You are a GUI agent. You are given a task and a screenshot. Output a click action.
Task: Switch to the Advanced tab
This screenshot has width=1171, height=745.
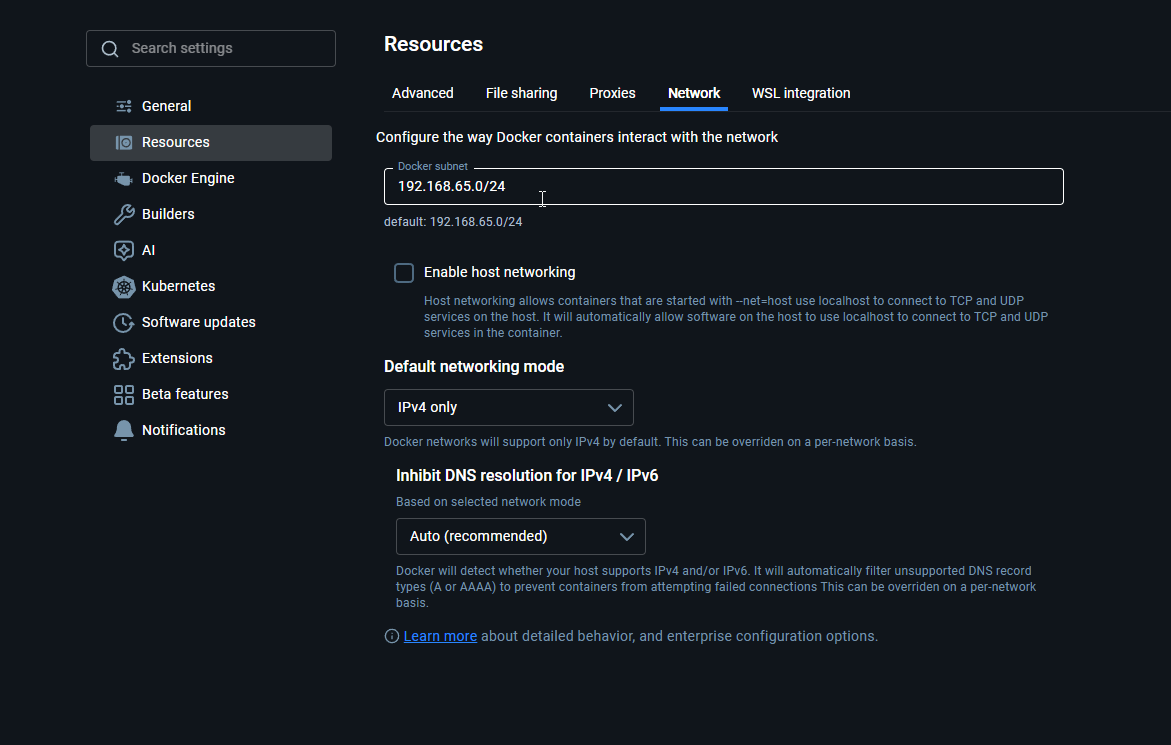tap(422, 93)
